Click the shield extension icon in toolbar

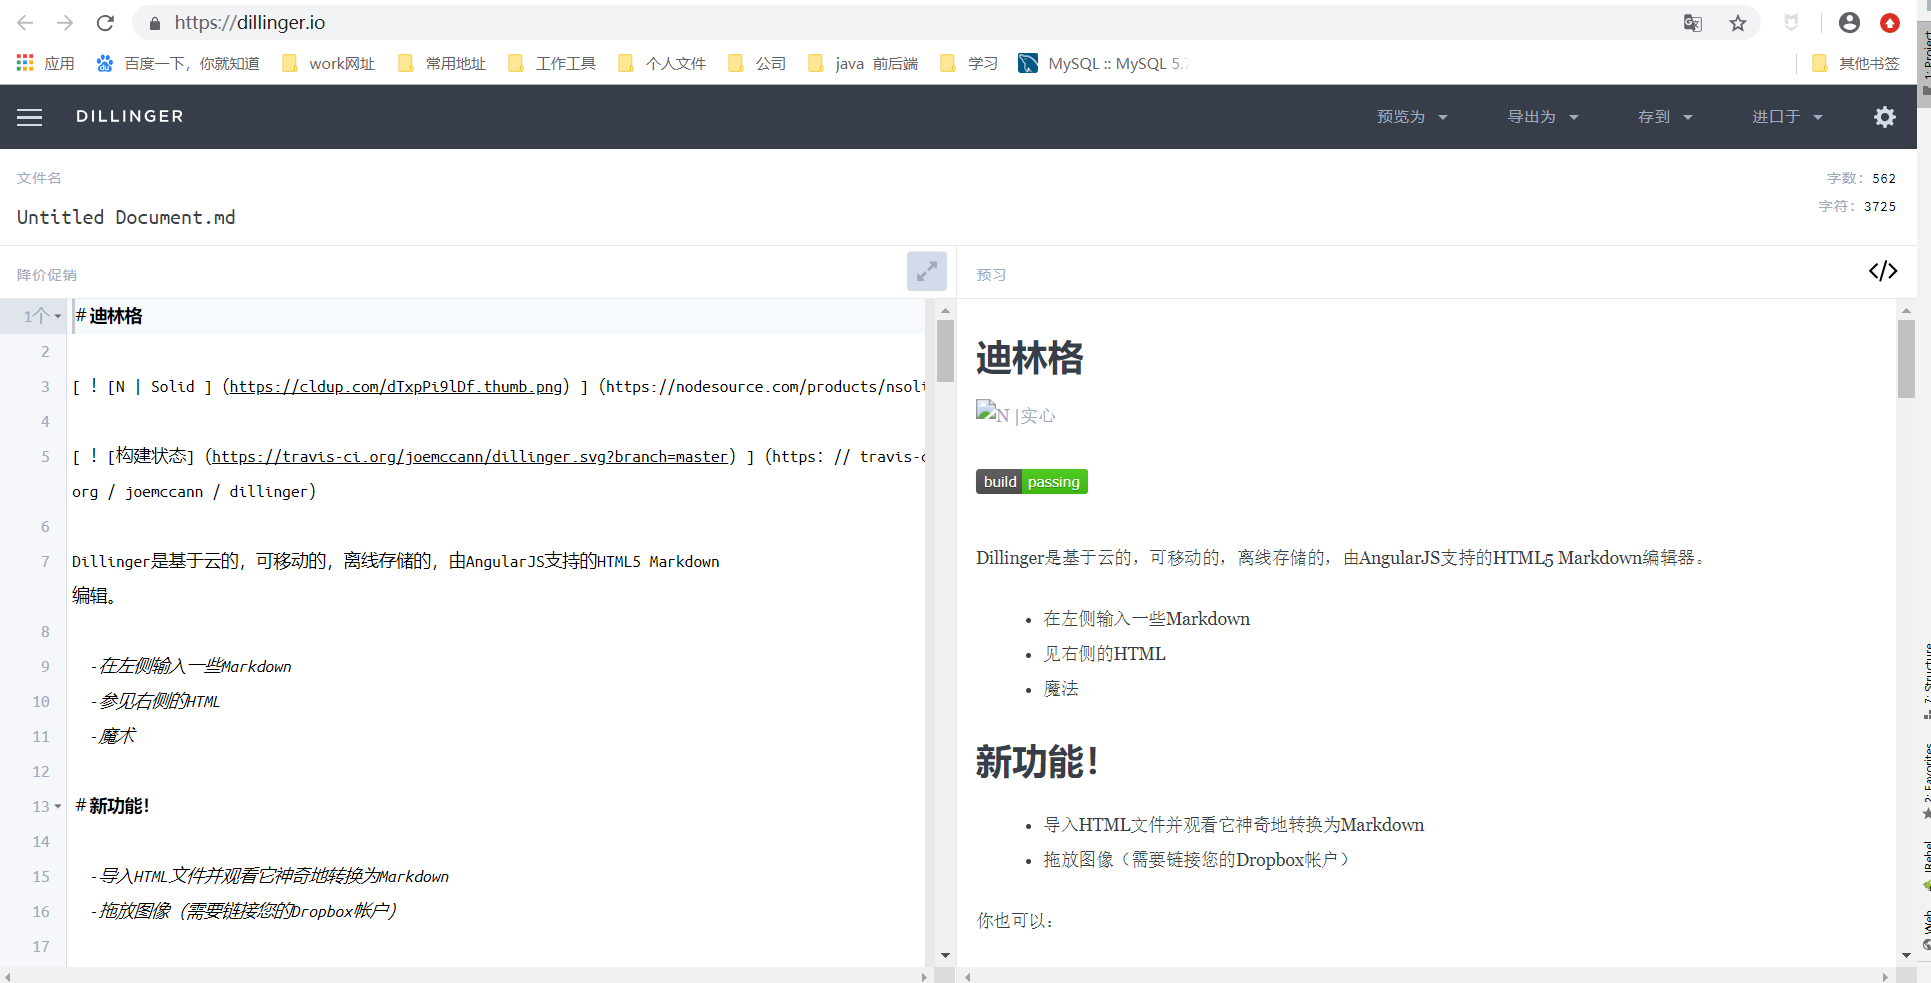tap(1791, 23)
